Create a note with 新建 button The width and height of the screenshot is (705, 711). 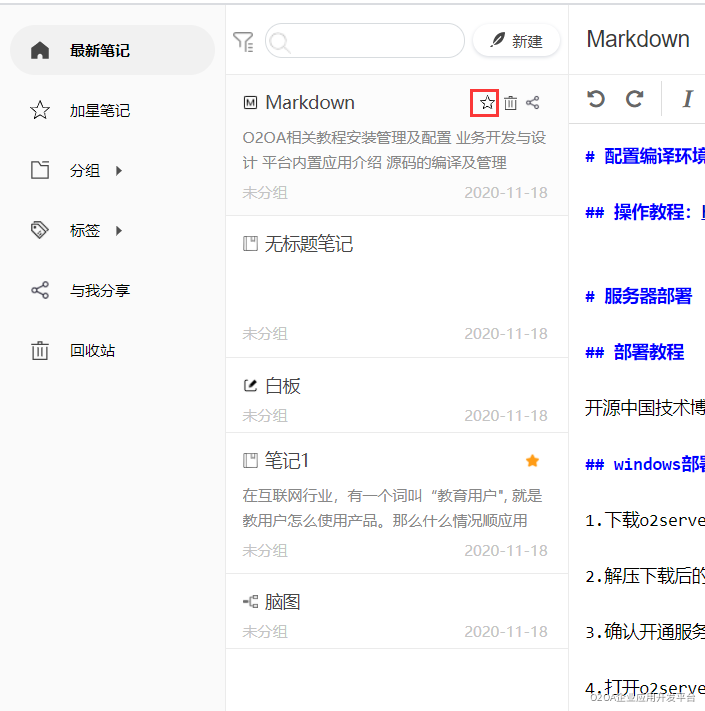click(x=516, y=41)
